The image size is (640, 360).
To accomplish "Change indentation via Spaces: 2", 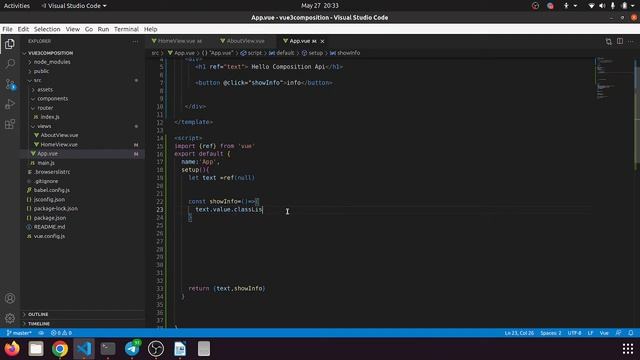I will click(551, 333).
